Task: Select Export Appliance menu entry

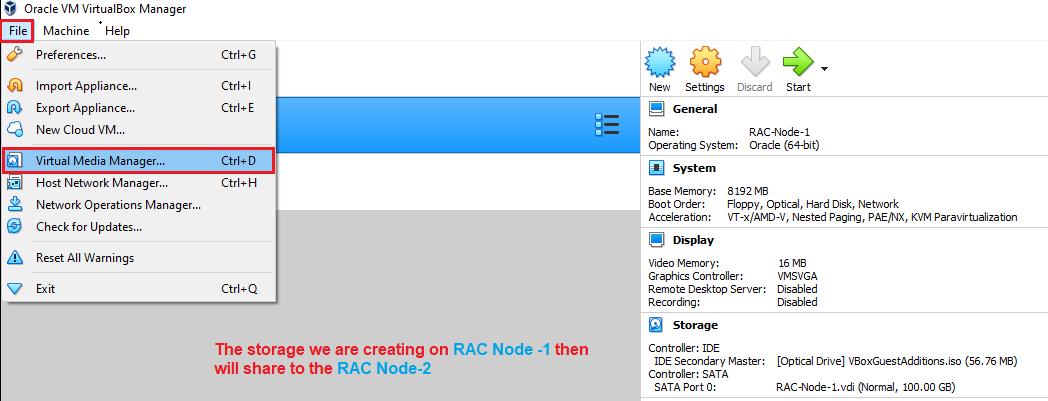Action: 138,108
